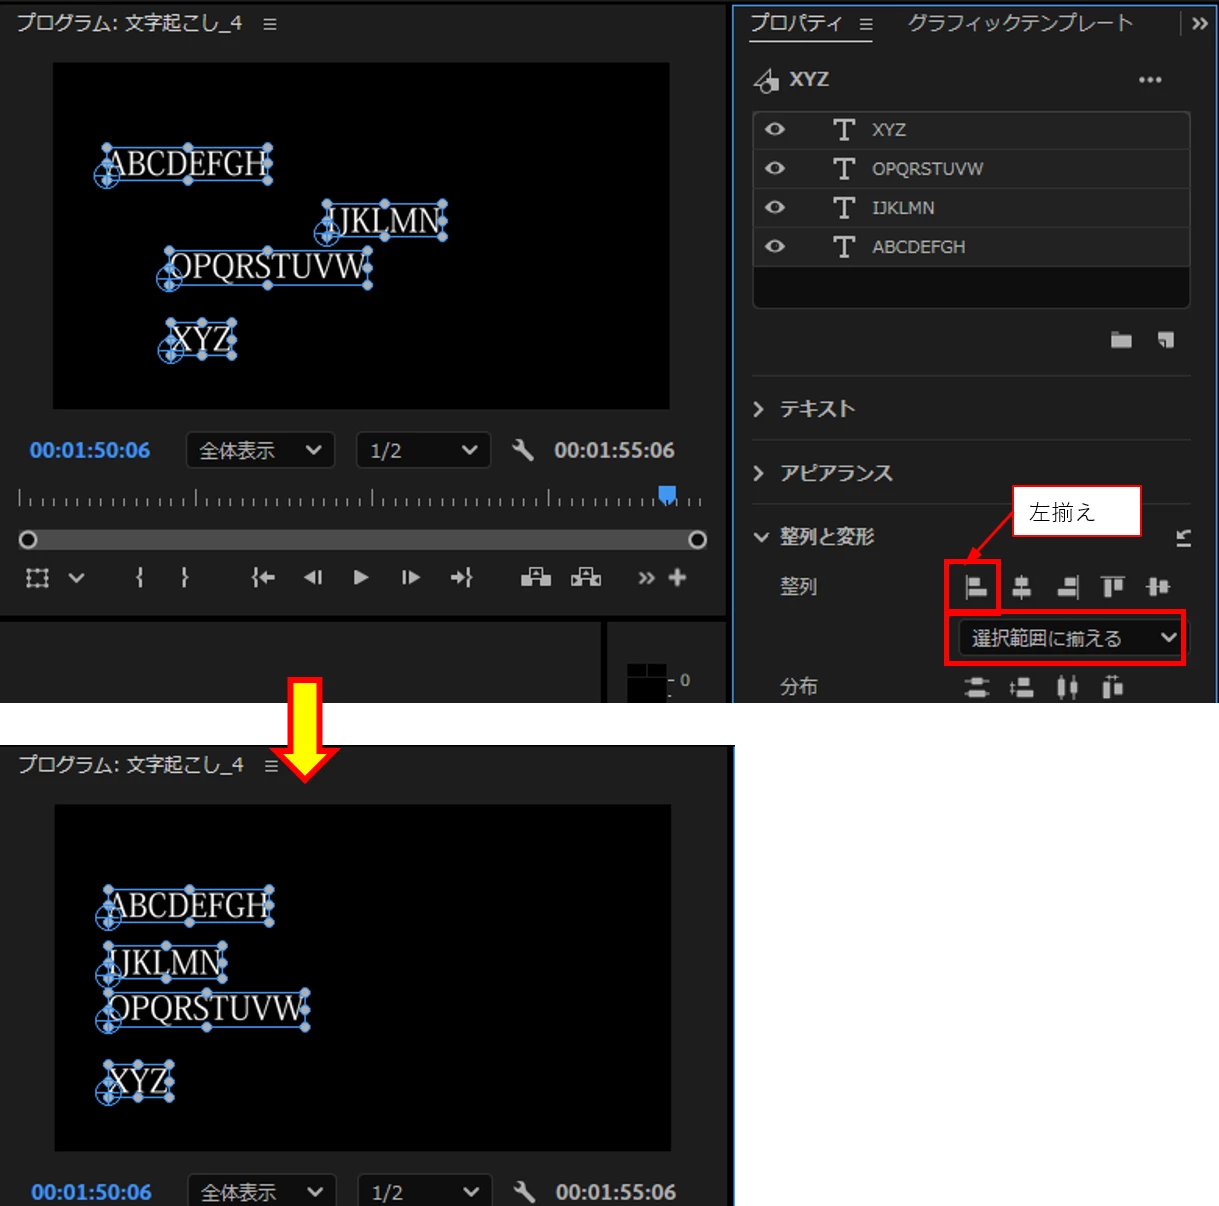The image size is (1219, 1206).
Task: Click the Play button
Action: [361, 577]
